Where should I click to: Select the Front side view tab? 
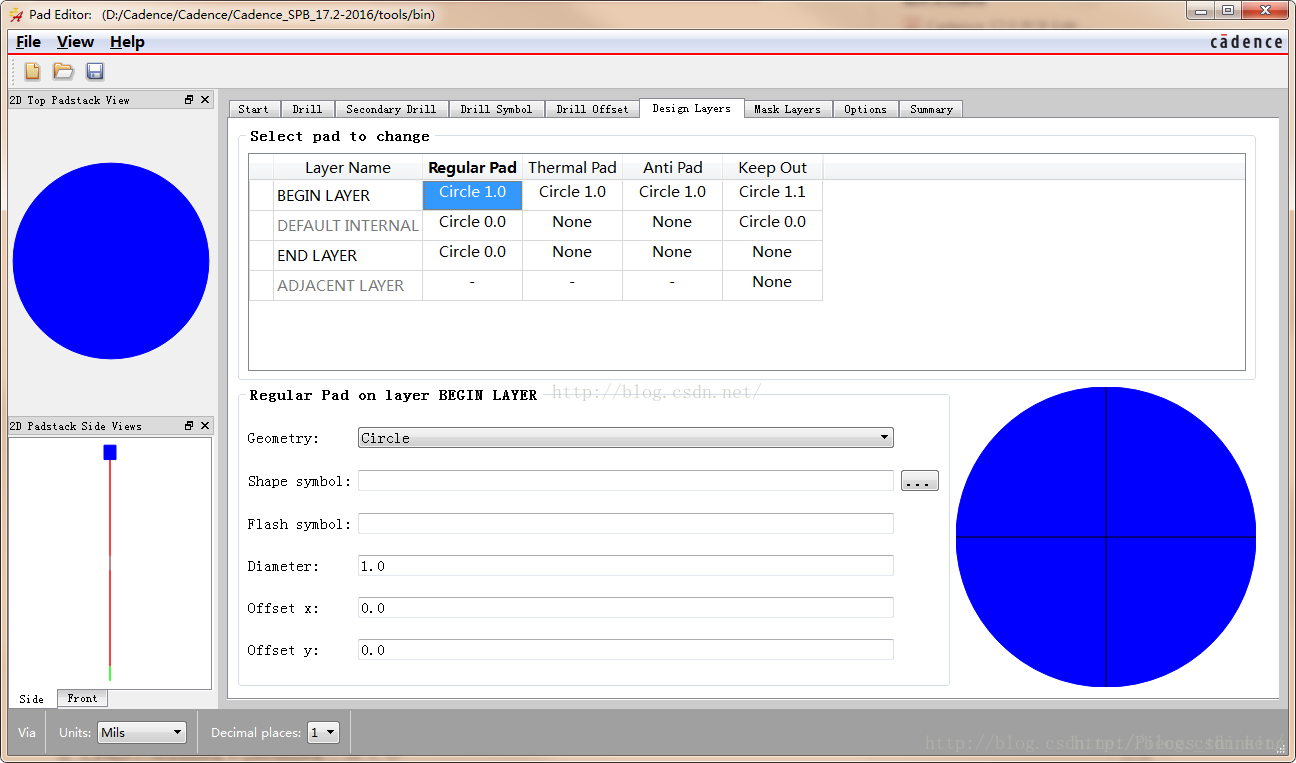[x=82, y=699]
